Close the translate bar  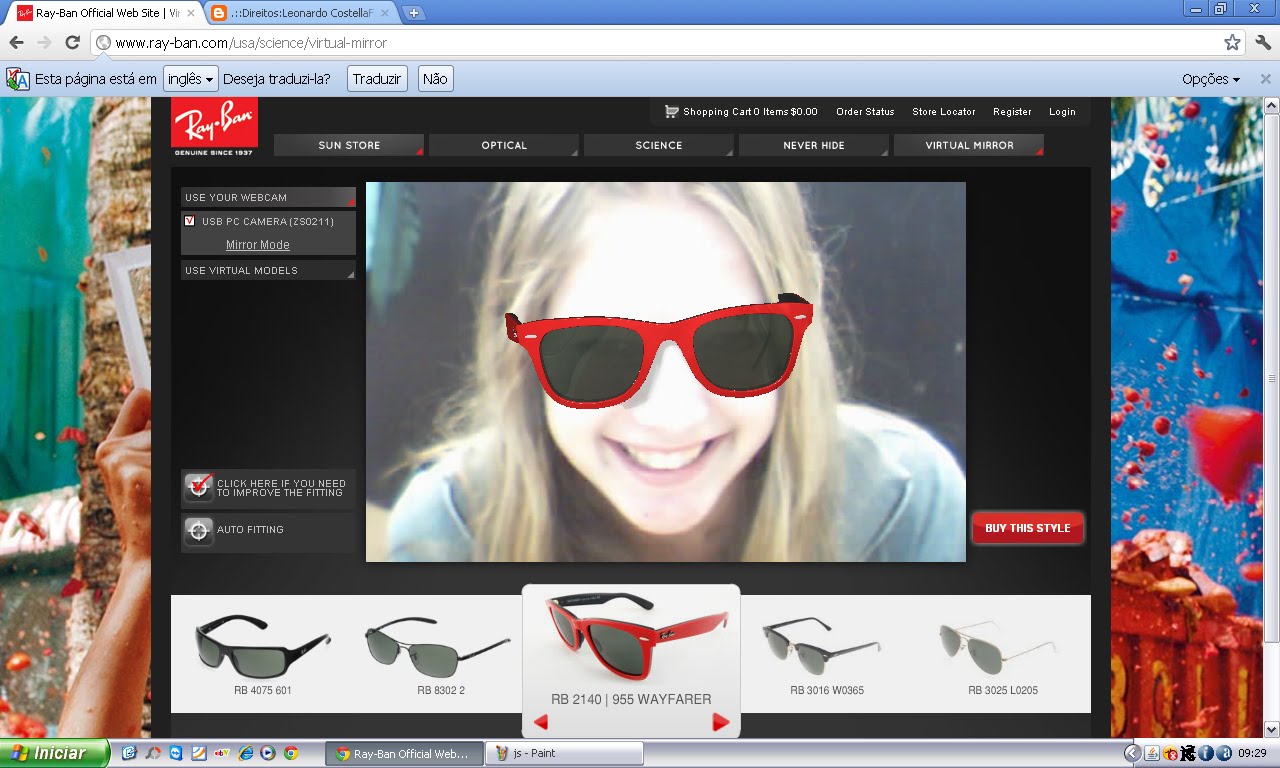[1265, 79]
